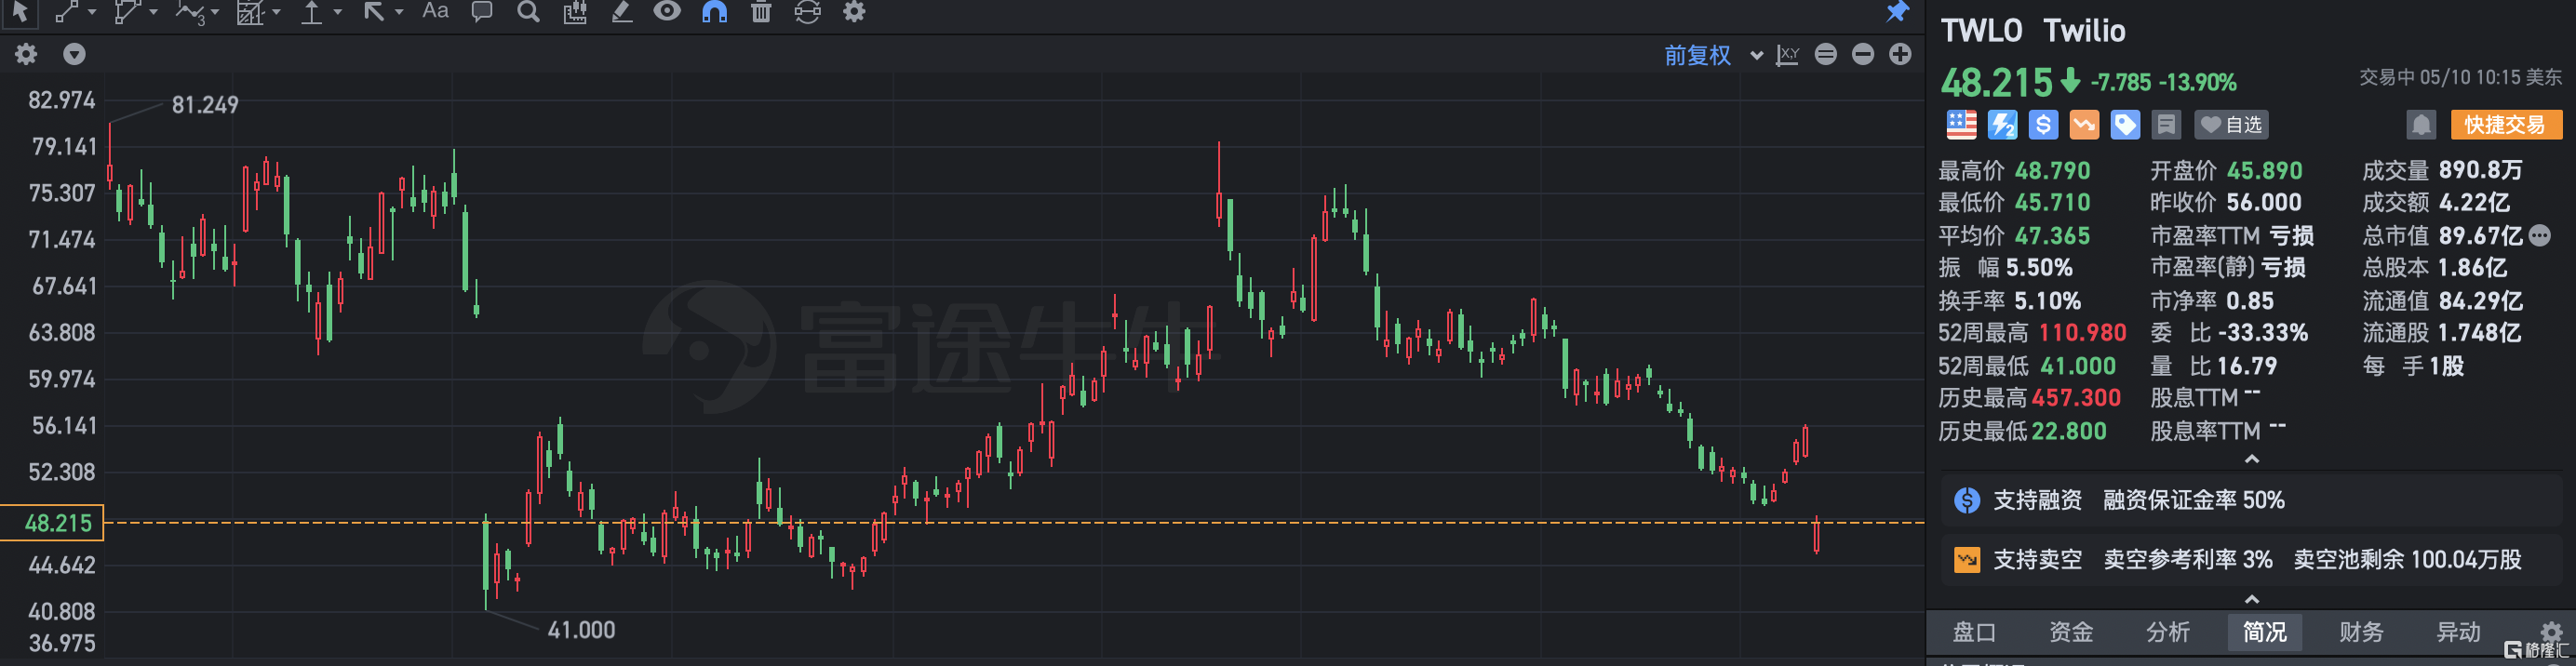Switch to the 财务 tab
The image size is (2576, 666).
2362,632
